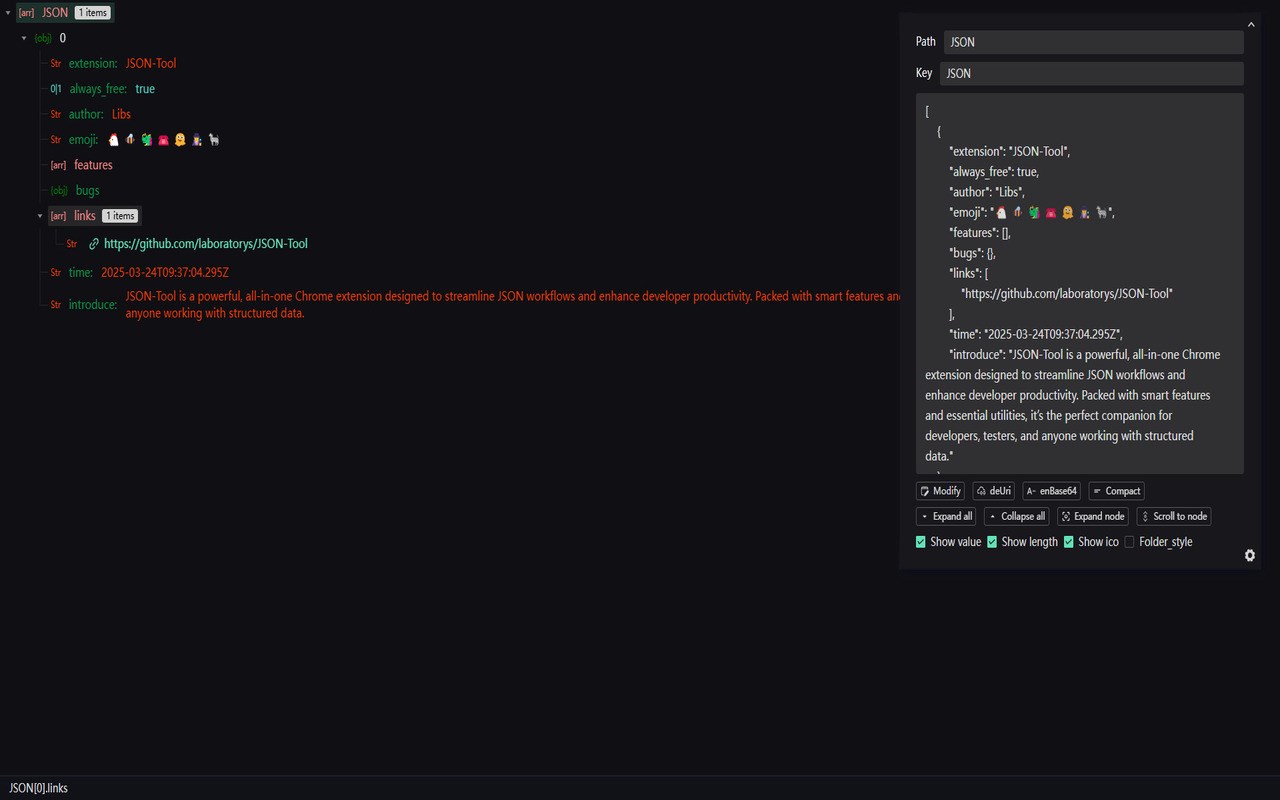Click the obj type icon of node 0
The image size is (1280, 800).
[43, 38]
